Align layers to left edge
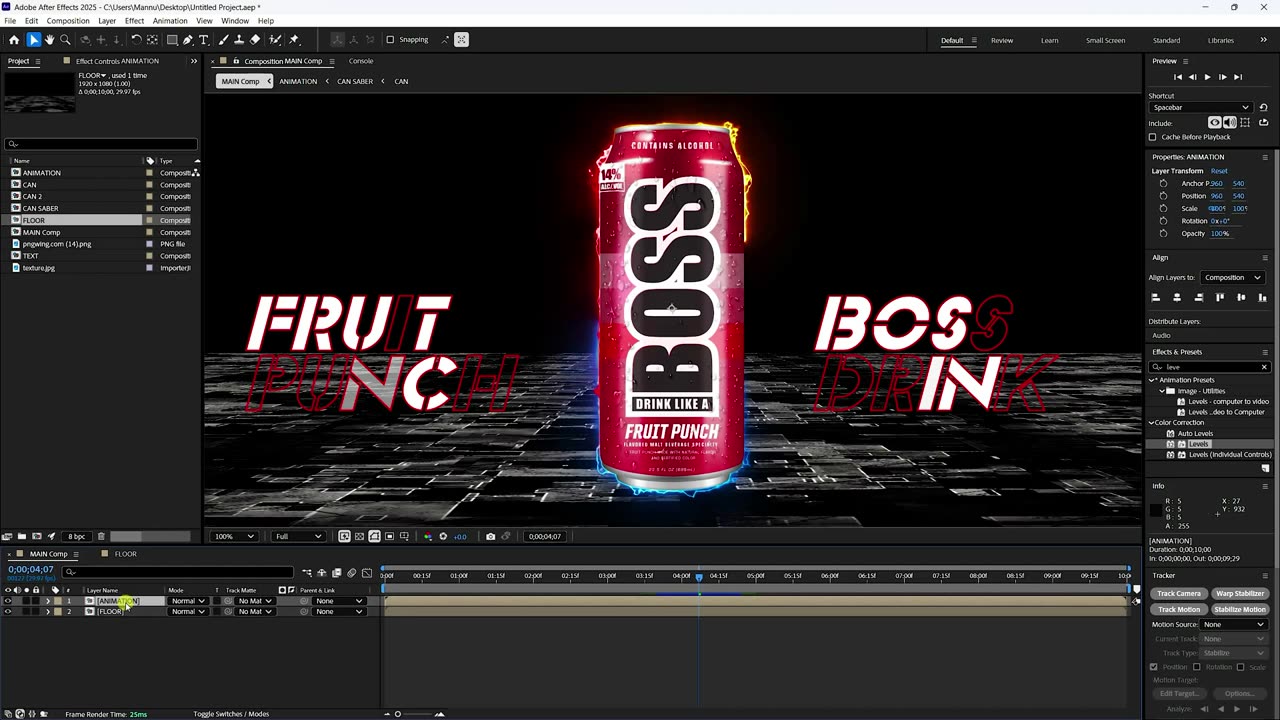The image size is (1280, 720). click(x=1155, y=297)
